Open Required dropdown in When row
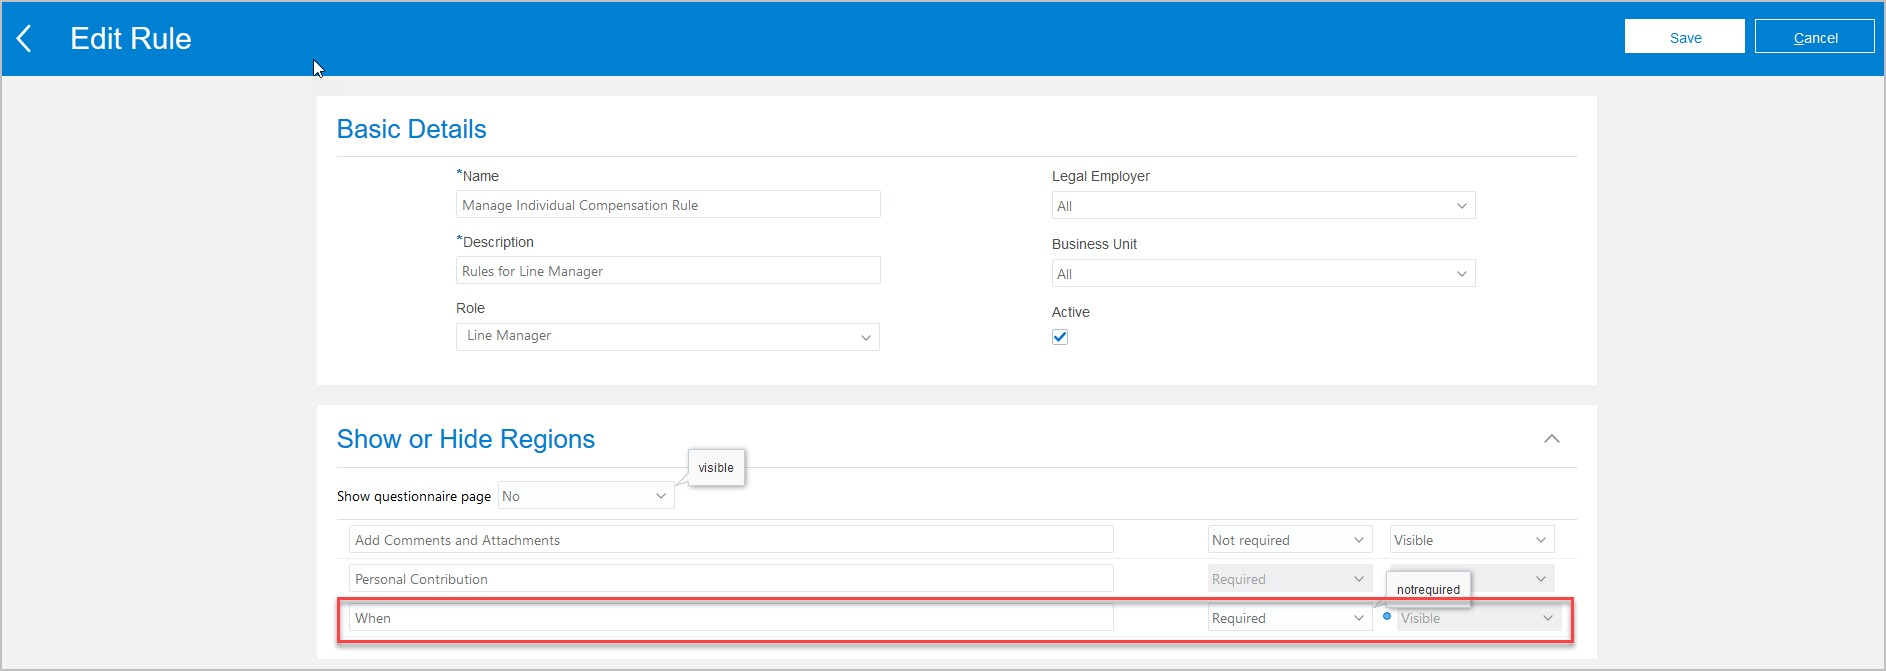1886x671 pixels. coord(1288,618)
